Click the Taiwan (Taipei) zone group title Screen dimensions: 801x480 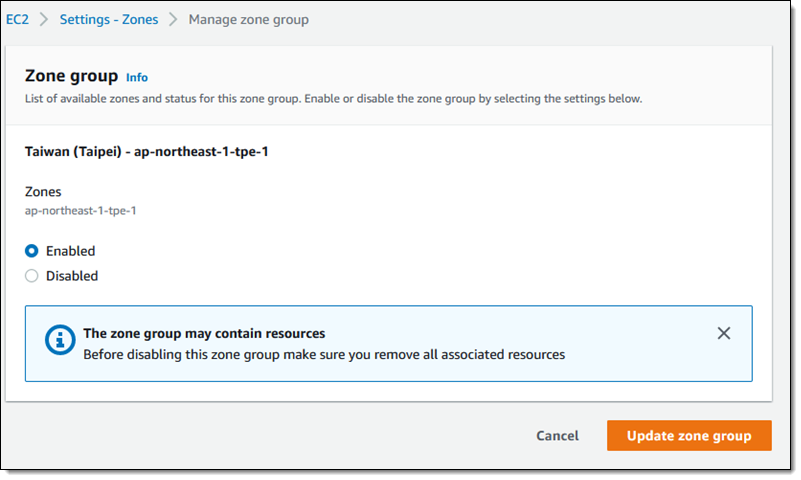click(x=147, y=152)
